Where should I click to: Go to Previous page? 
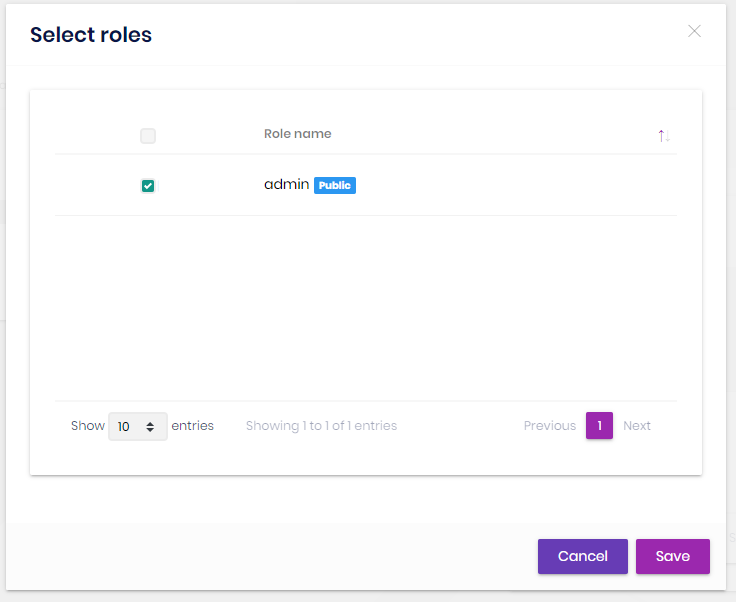pos(550,426)
